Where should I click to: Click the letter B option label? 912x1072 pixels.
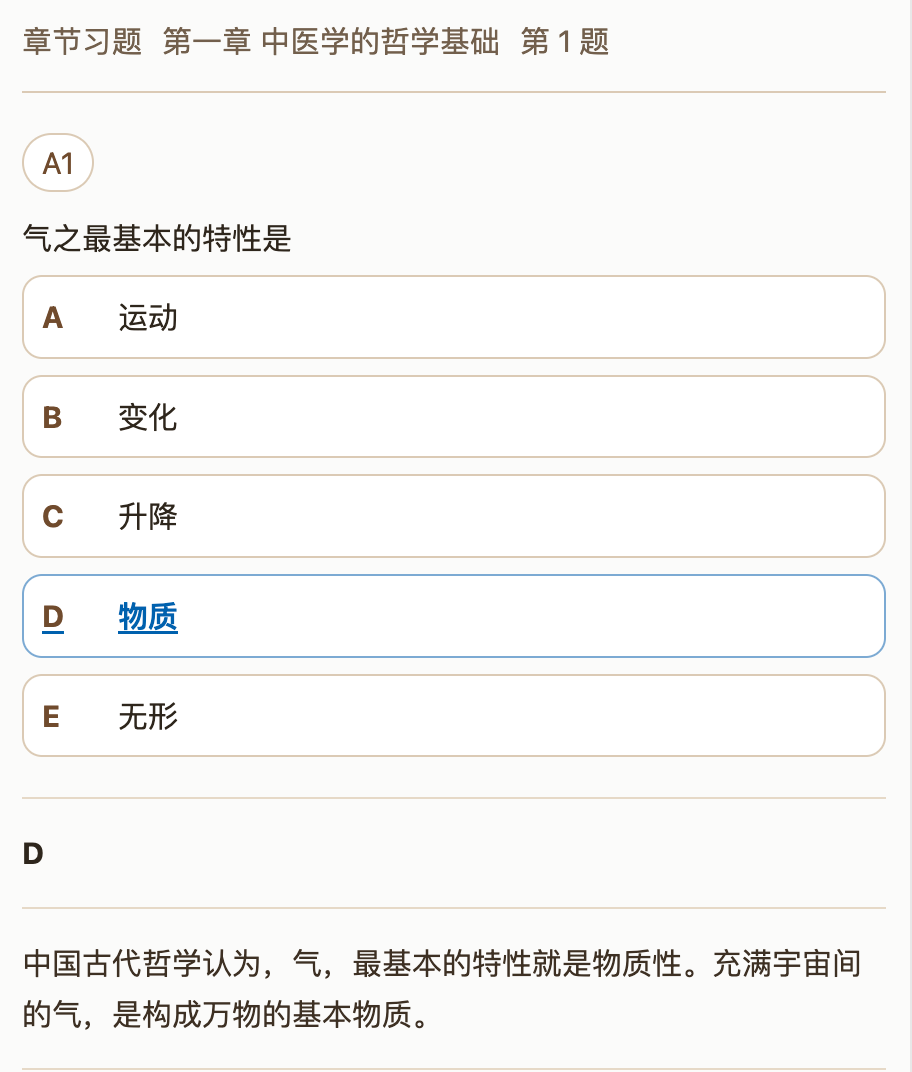click(53, 418)
